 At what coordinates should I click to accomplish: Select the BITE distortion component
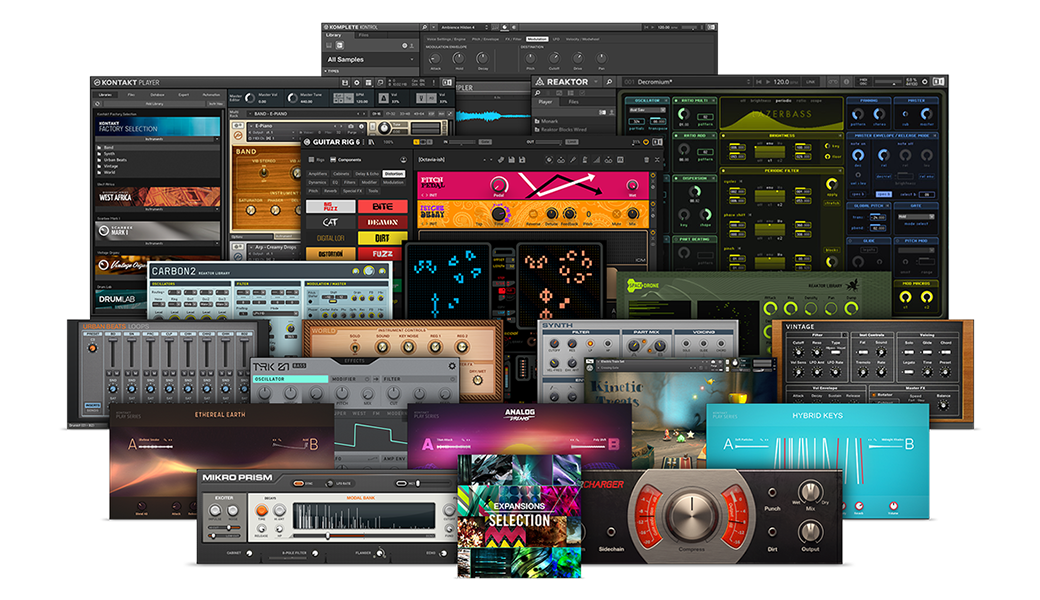[383, 206]
